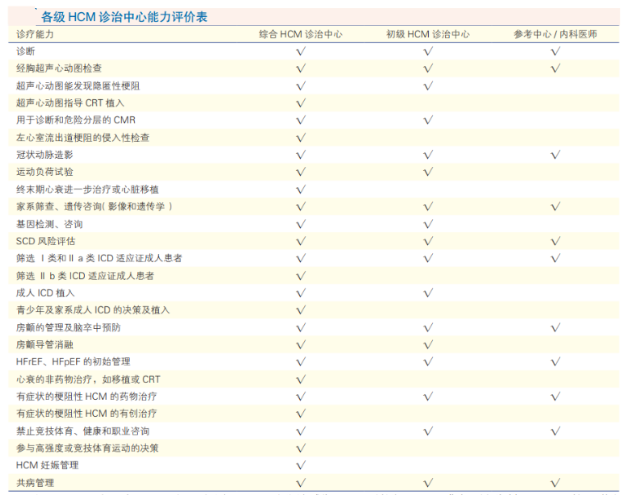Viewport: 624px width, 498px height.
Task: Select the row 家系筛查、遗传咨询(影像和遗传学)
Action: point(314,207)
